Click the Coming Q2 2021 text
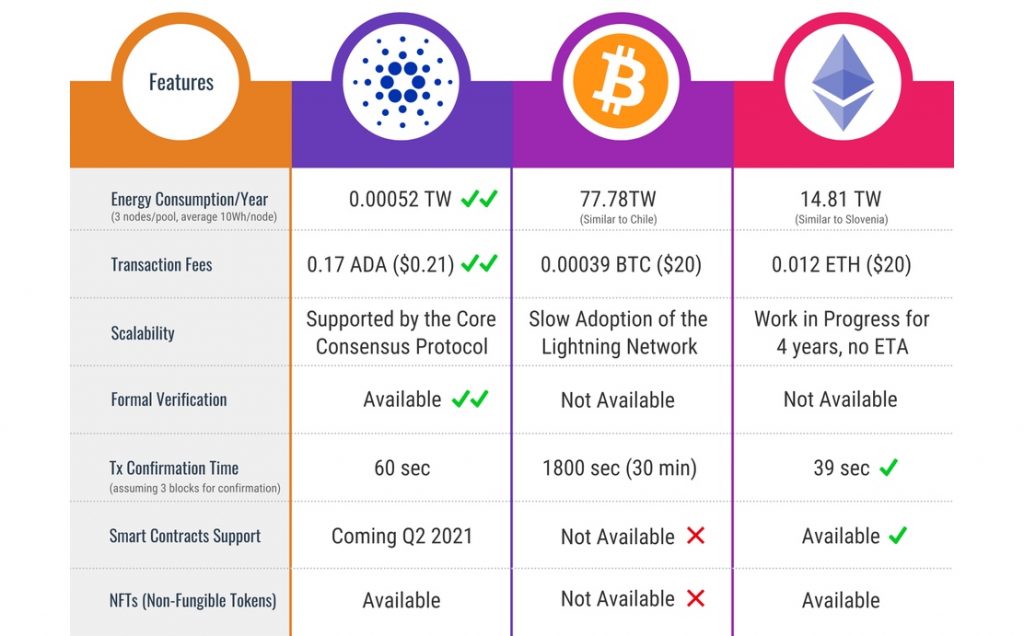 pyautogui.click(x=402, y=536)
